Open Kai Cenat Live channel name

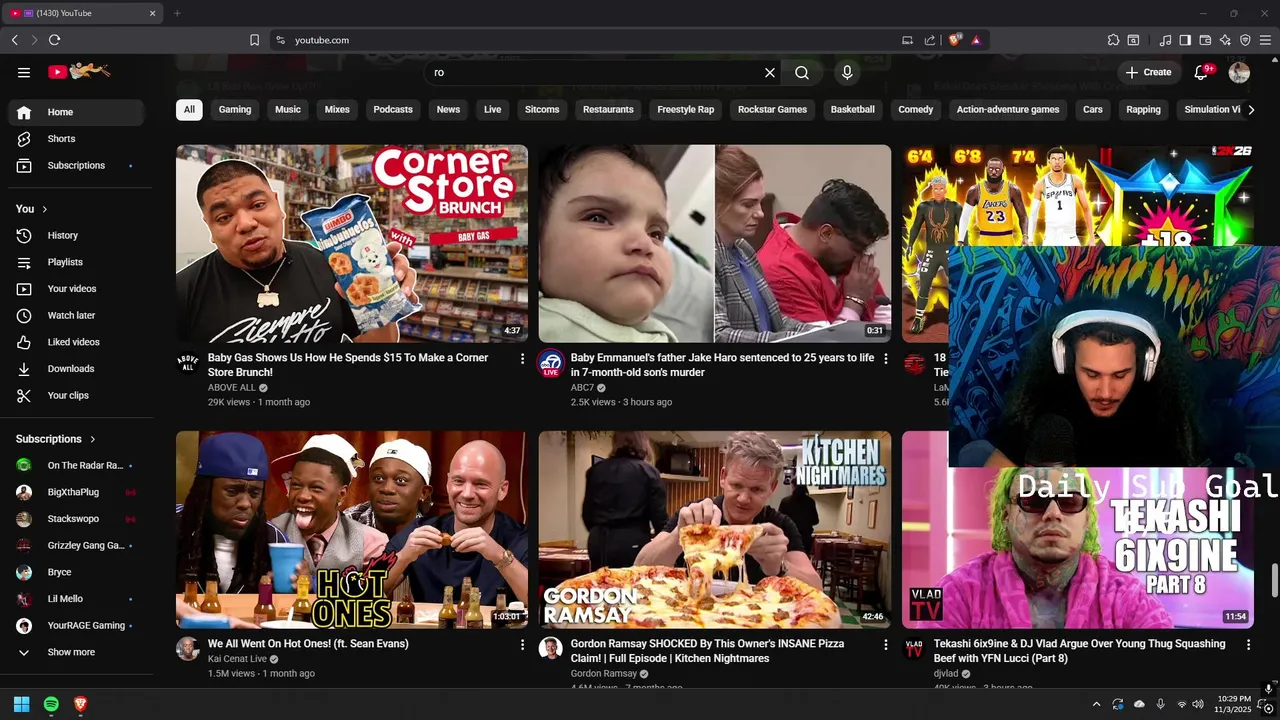pos(237,659)
